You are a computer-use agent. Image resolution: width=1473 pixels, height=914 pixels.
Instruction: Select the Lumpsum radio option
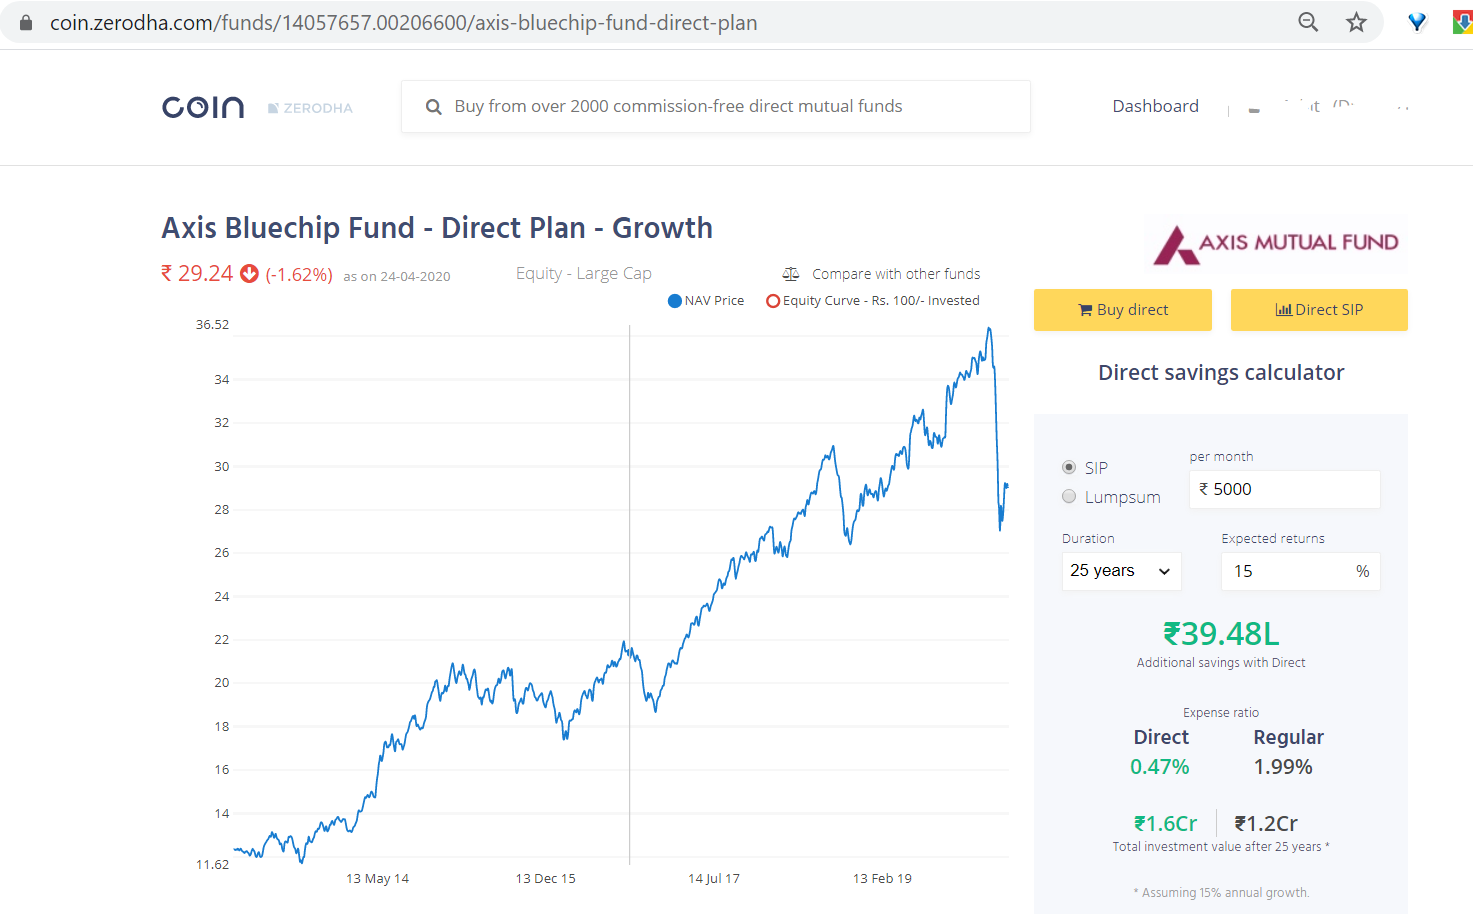pos(1069,497)
